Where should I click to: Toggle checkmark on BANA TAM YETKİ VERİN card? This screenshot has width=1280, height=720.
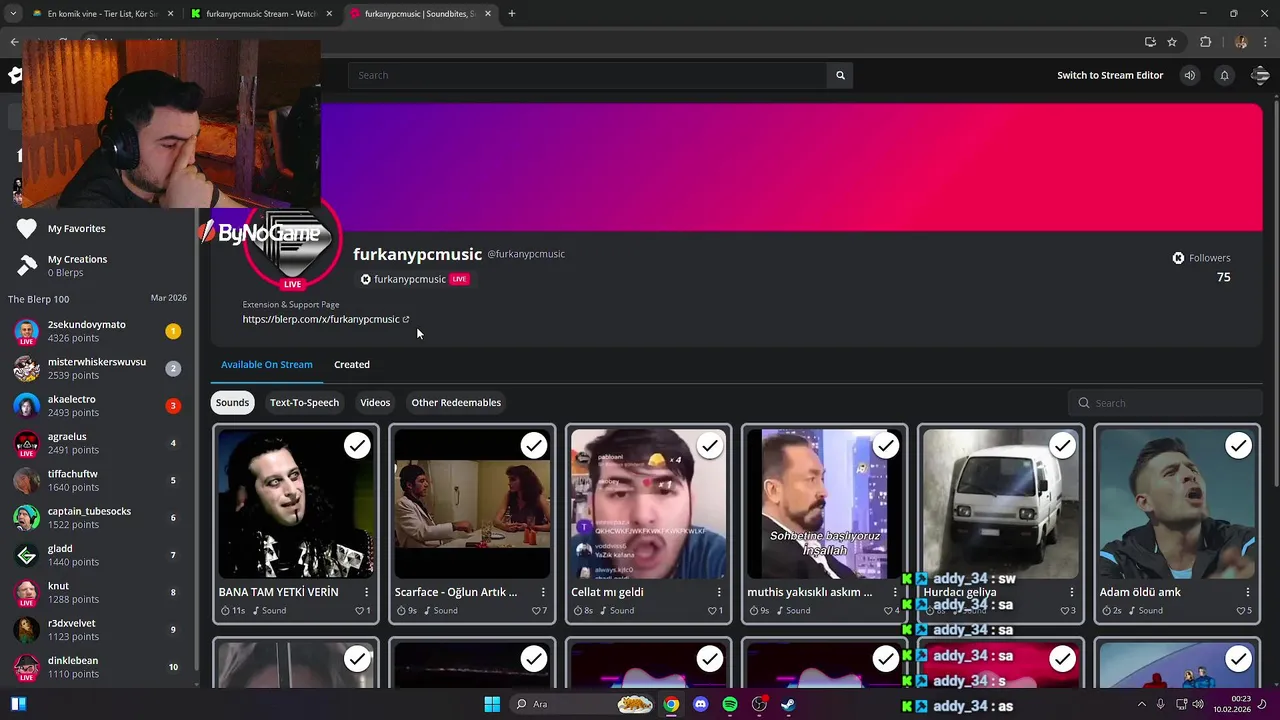[x=357, y=446]
